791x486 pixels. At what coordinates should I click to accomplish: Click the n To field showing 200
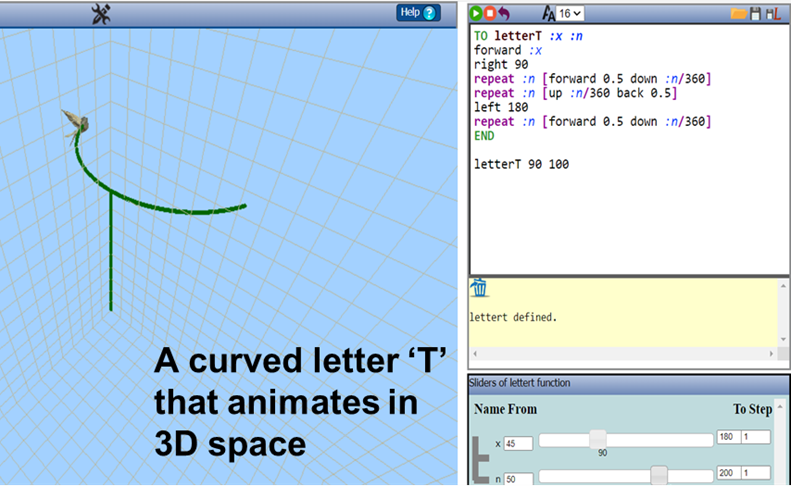pos(727,472)
